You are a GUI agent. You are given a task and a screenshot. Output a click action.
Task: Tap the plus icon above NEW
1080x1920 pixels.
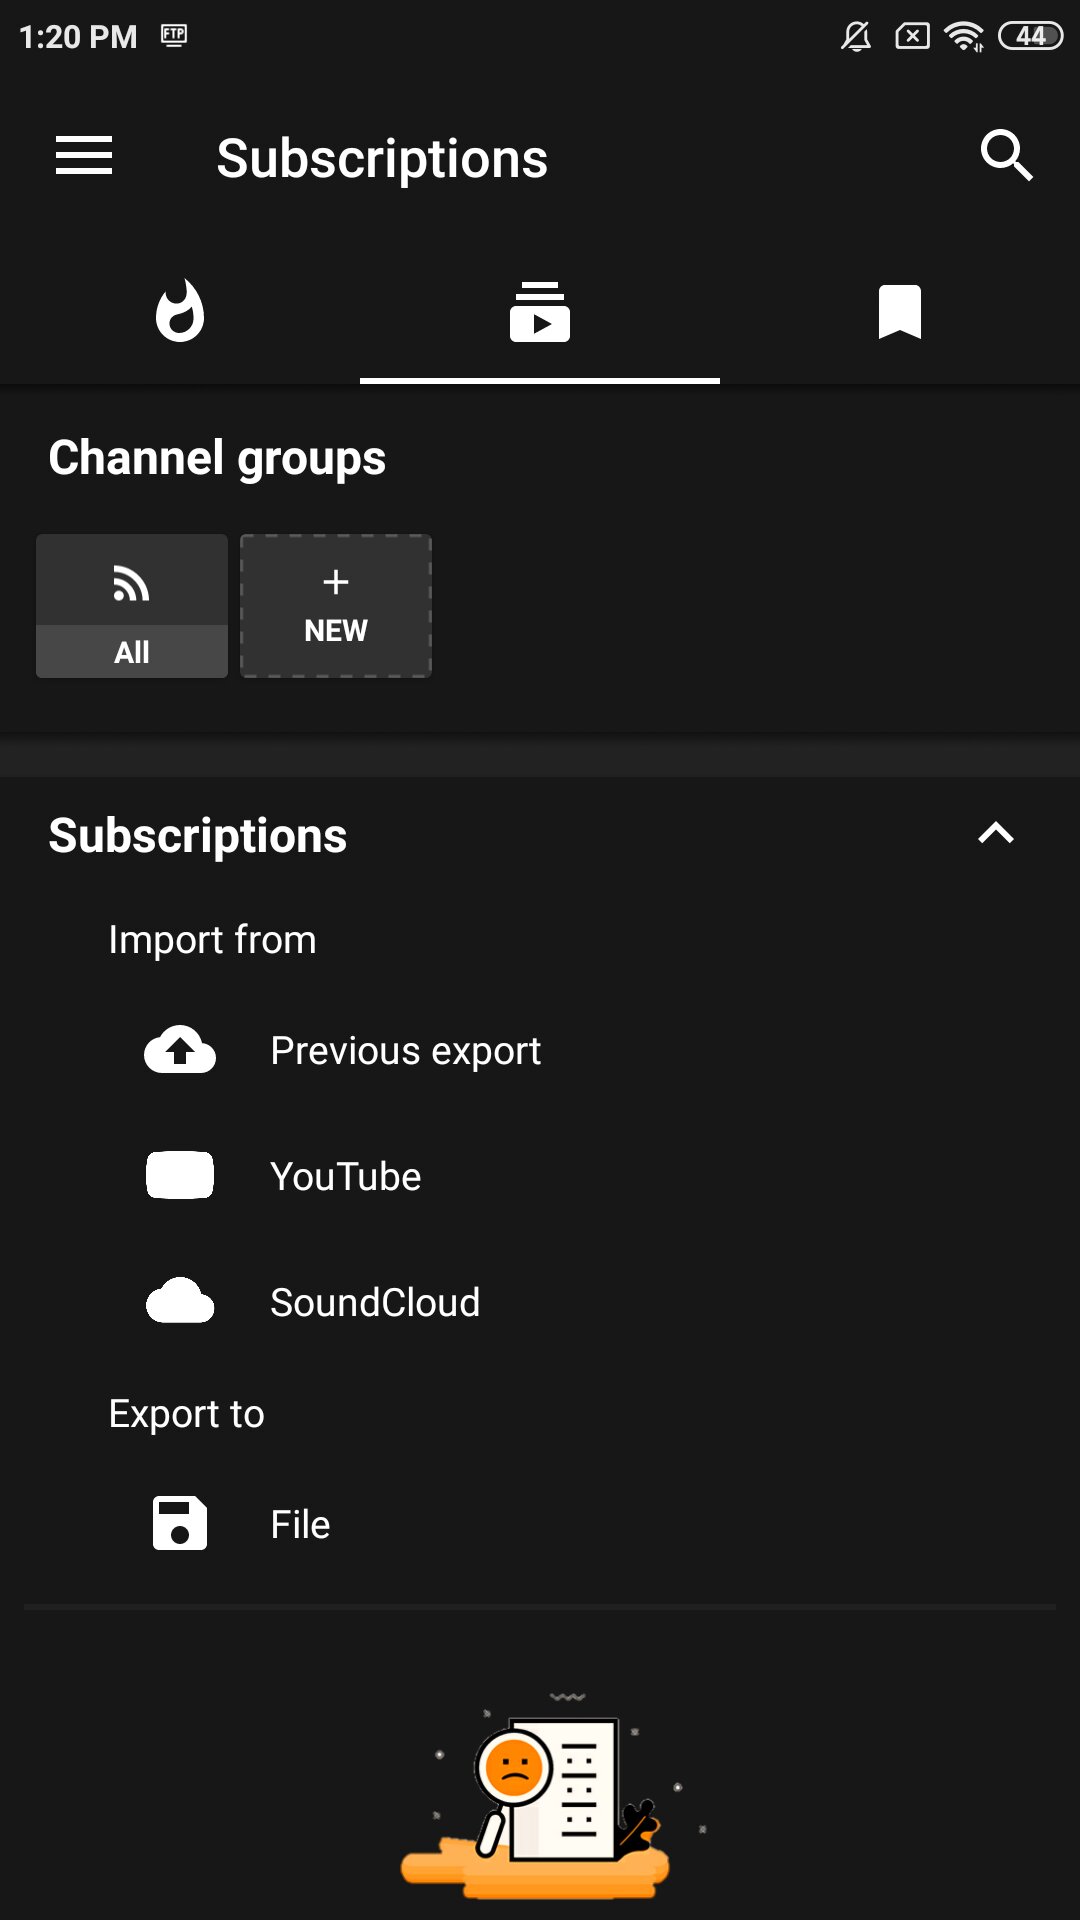click(x=336, y=582)
